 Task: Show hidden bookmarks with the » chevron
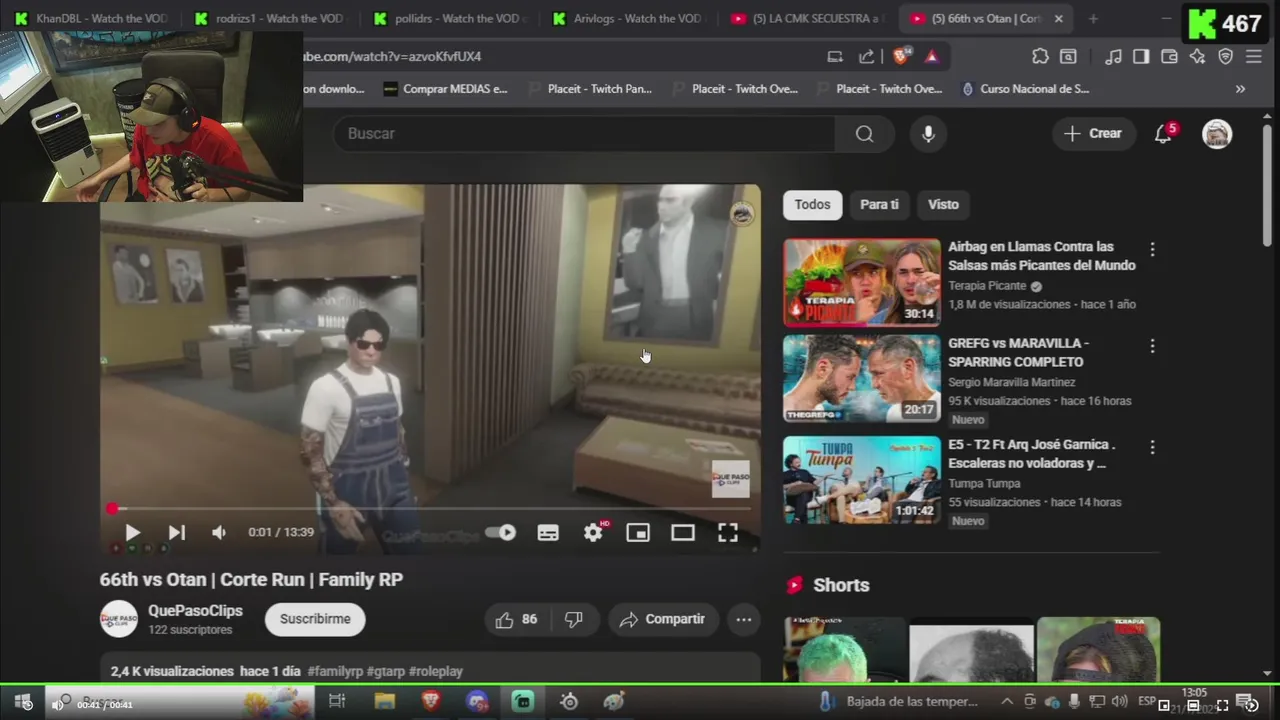point(1240,89)
